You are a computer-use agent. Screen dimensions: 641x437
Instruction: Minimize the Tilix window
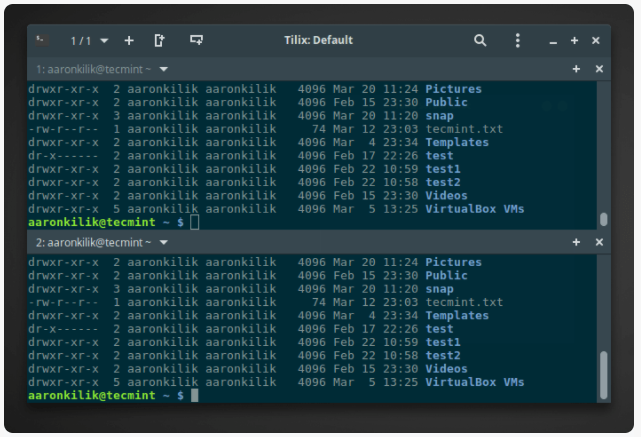pyautogui.click(x=553, y=42)
